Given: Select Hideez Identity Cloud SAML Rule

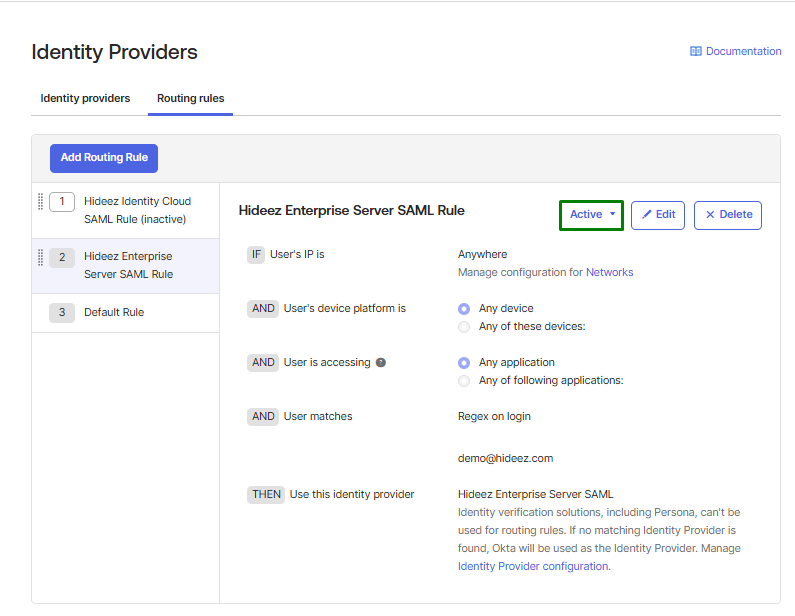Looking at the screenshot, I should tap(136, 210).
